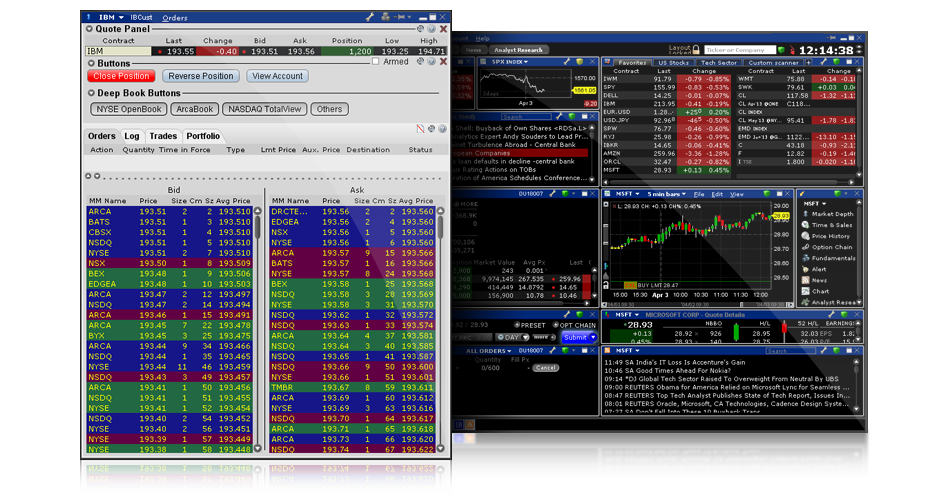This screenshot has height=500, width=948.
Task: Click wrench icon in MSFT Quote Details window
Action: click(x=831, y=315)
